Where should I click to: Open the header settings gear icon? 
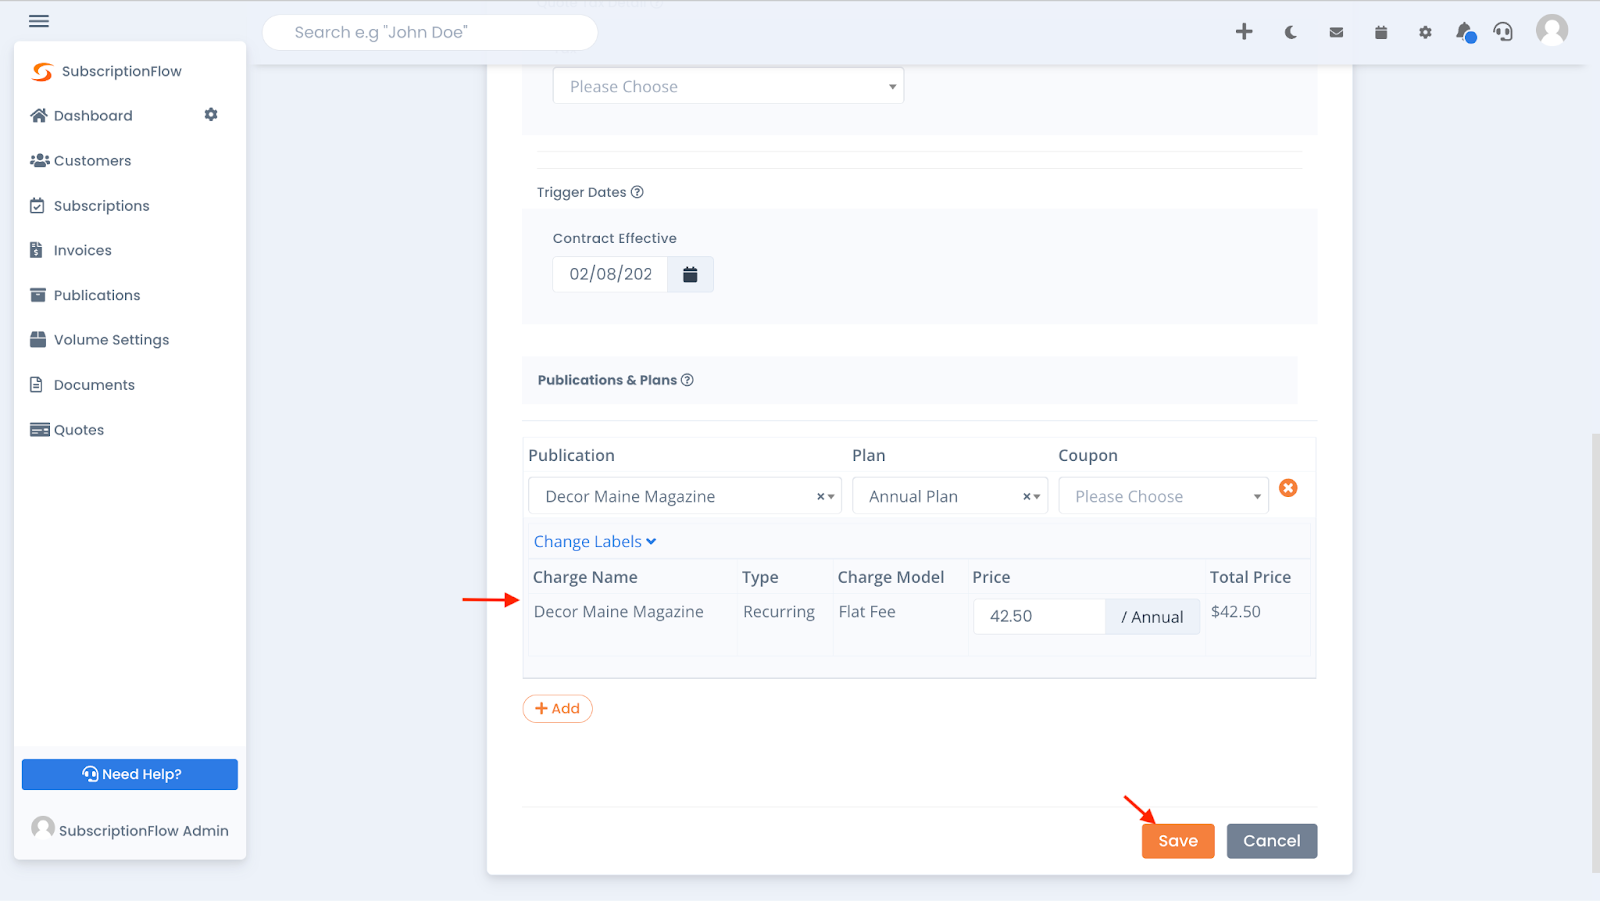point(1425,32)
